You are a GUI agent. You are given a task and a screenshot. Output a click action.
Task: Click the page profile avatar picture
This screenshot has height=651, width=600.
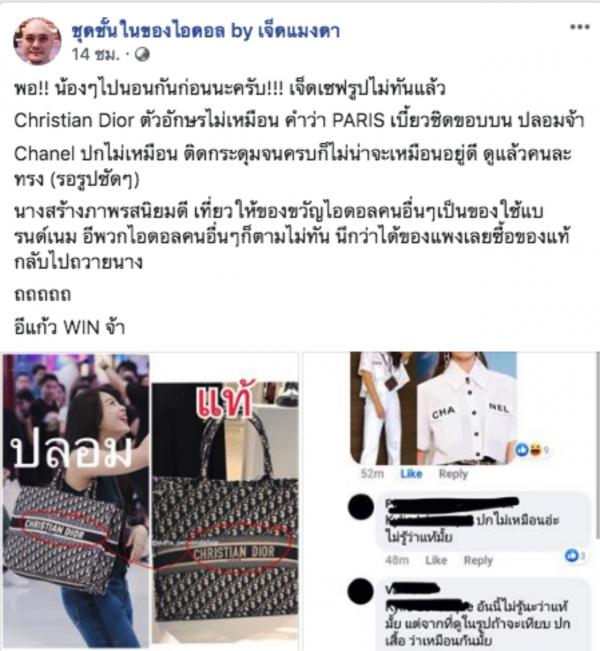click(37, 41)
